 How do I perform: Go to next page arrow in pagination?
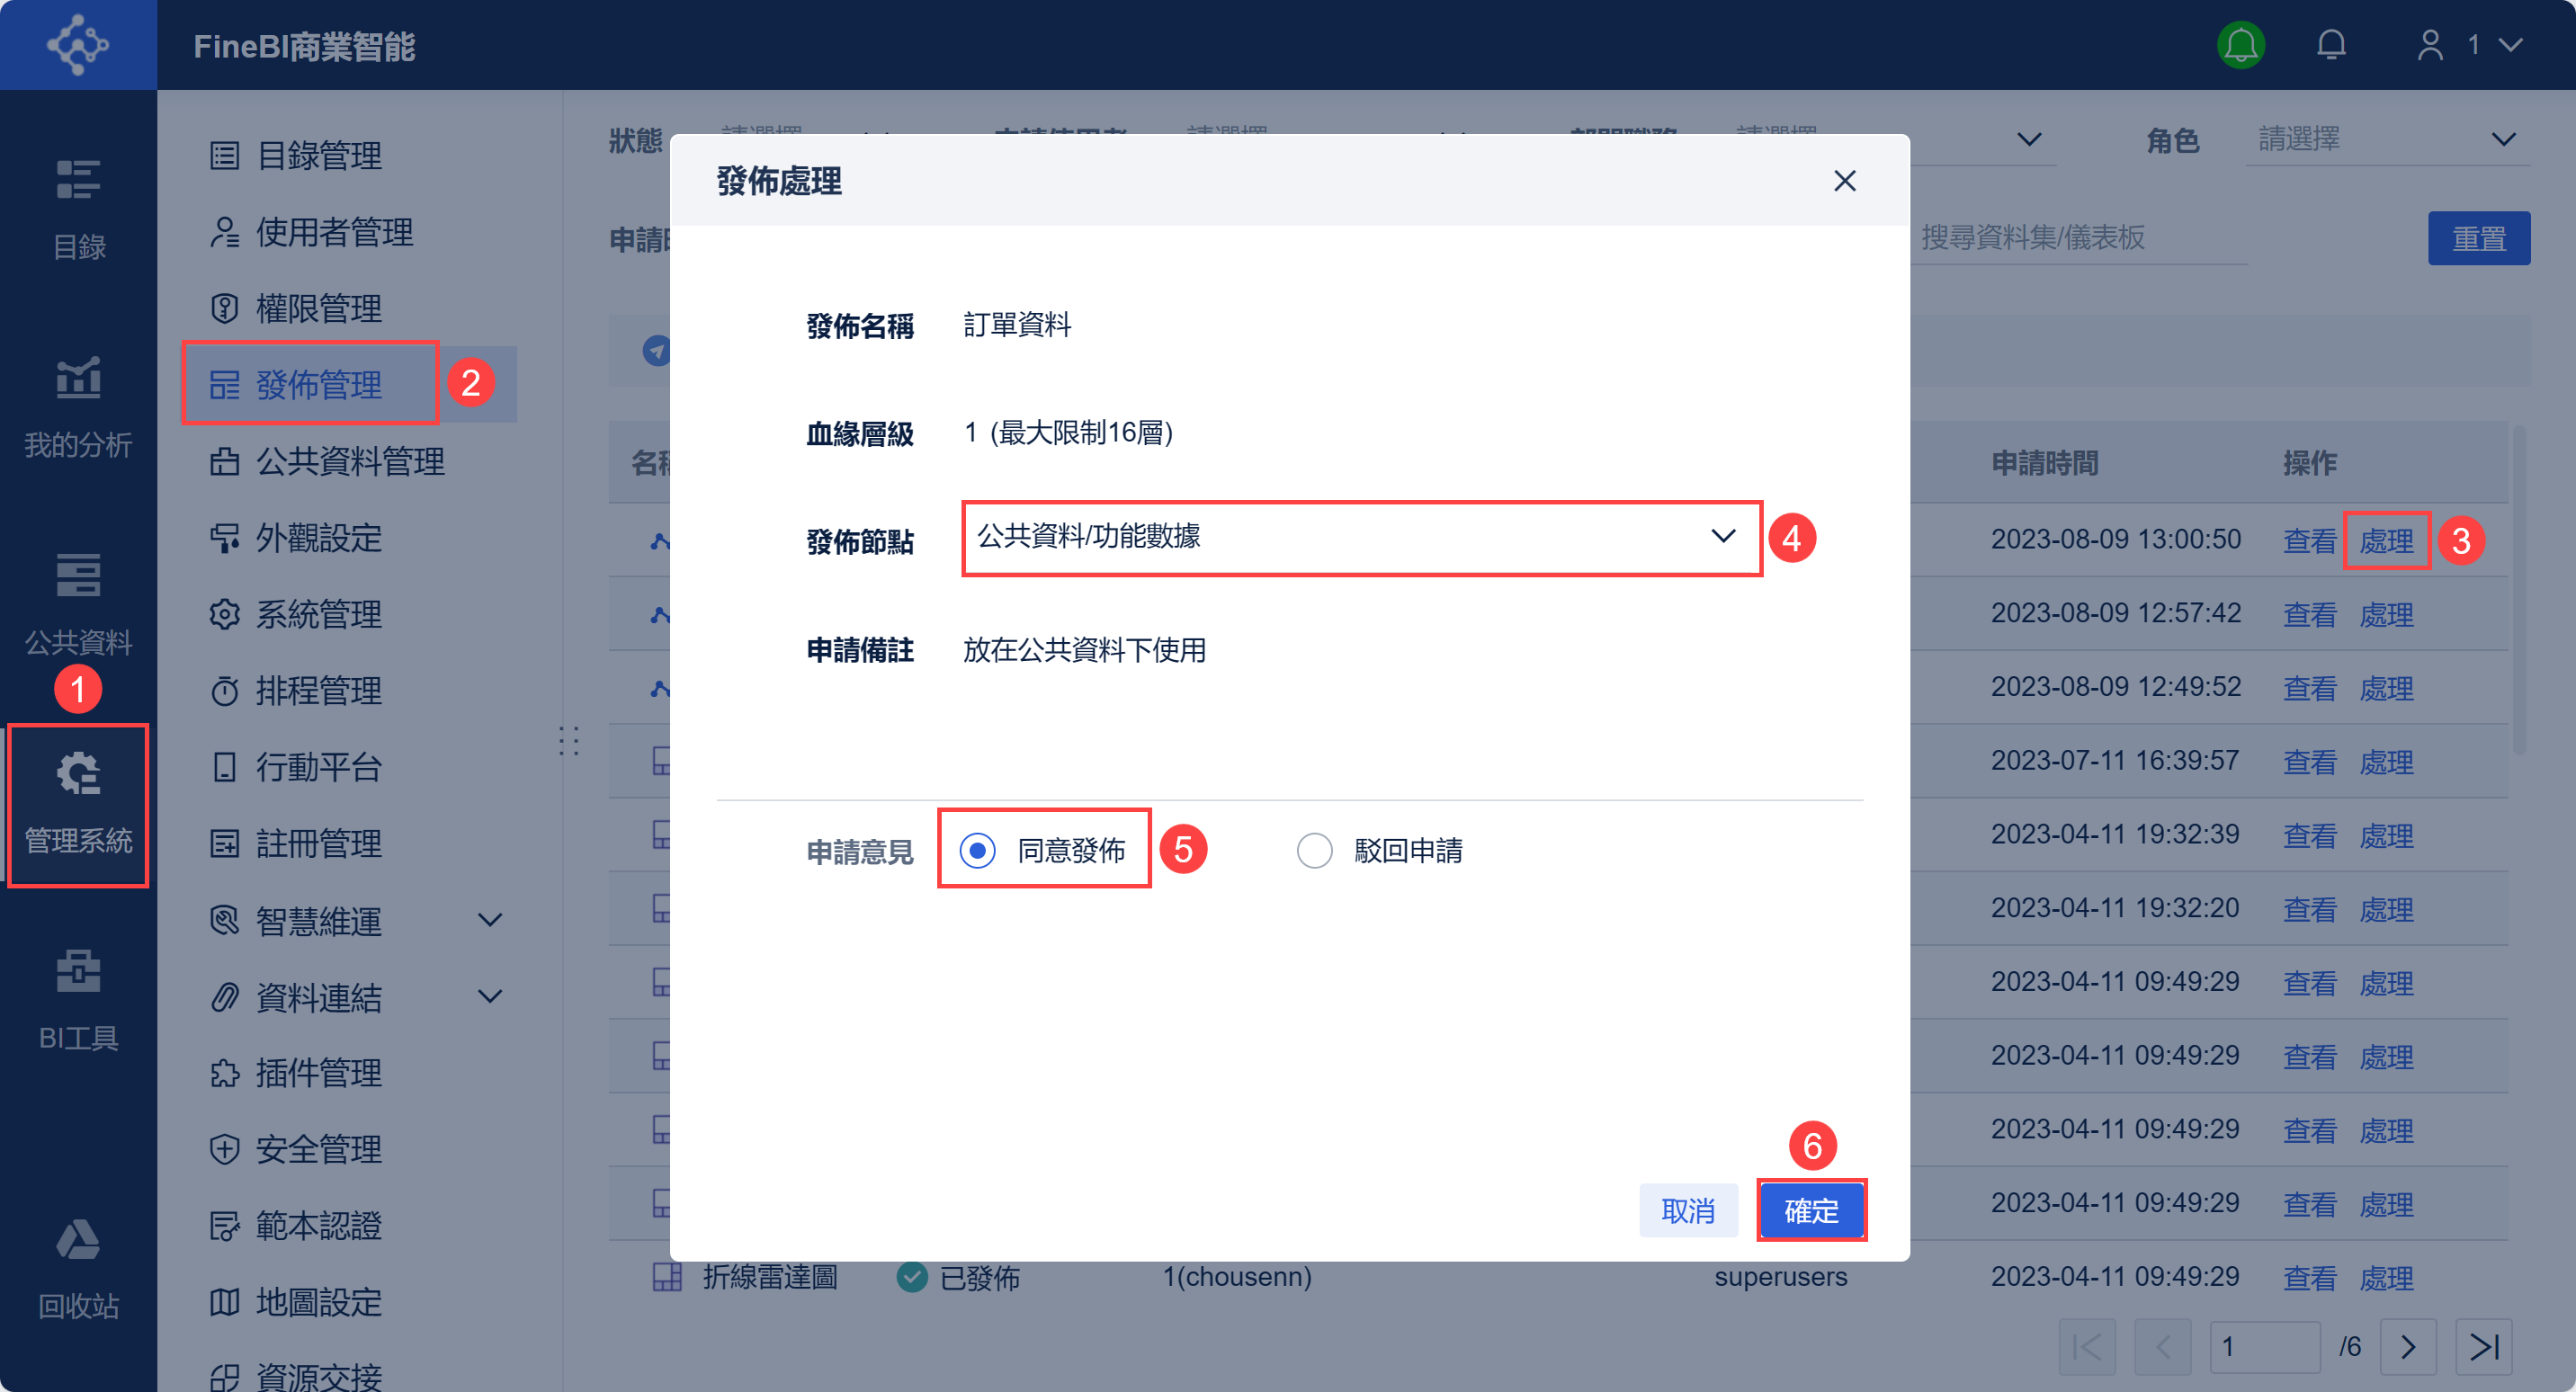point(2408,1347)
